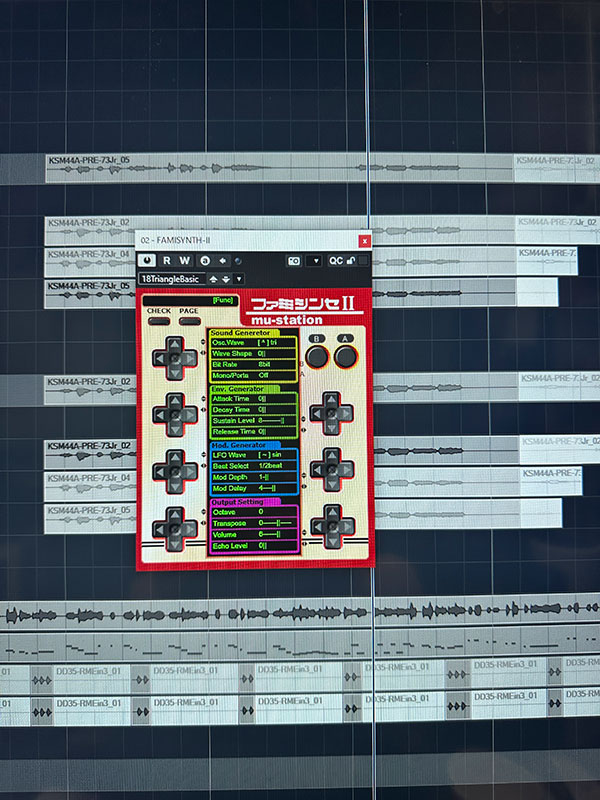Click up arrow on left Mod. Generator d-pad

click(174, 457)
